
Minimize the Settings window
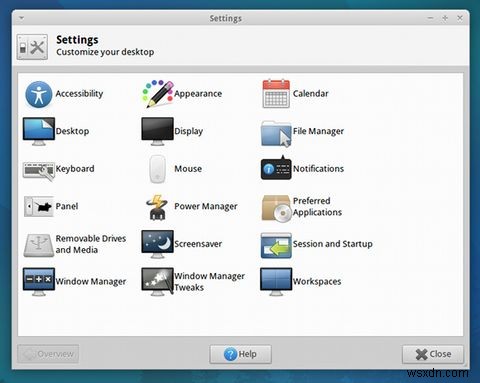click(430, 18)
